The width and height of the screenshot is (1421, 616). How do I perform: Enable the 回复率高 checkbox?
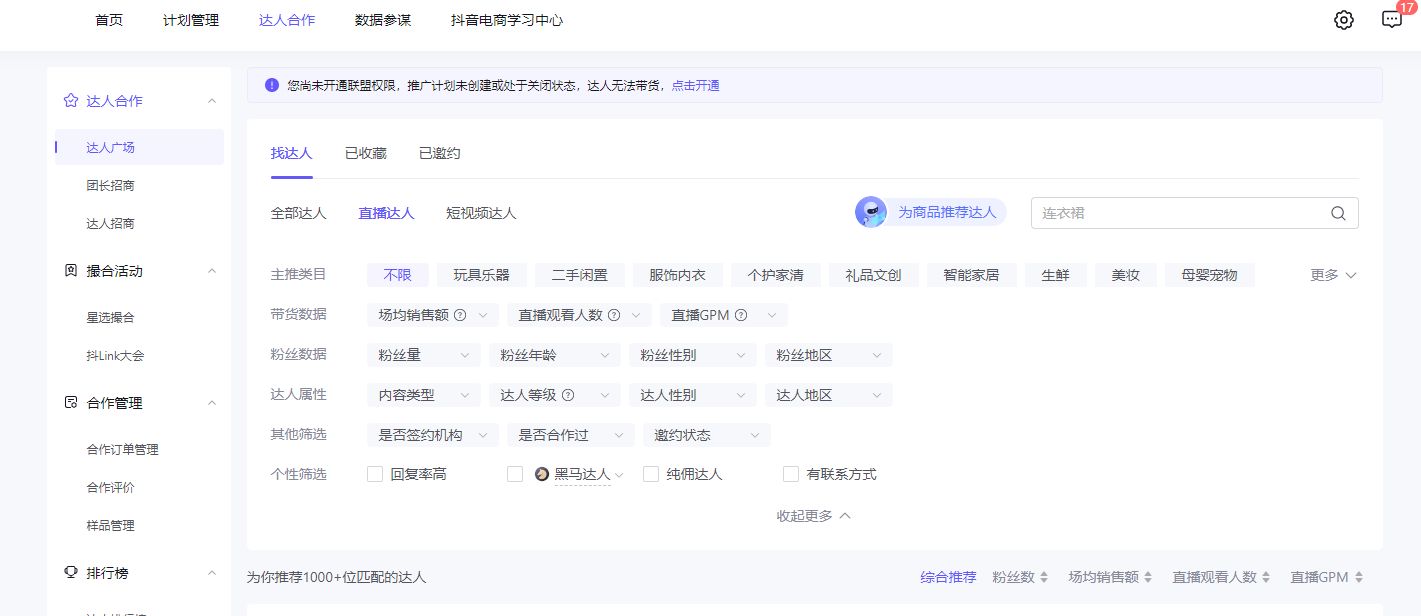point(375,474)
